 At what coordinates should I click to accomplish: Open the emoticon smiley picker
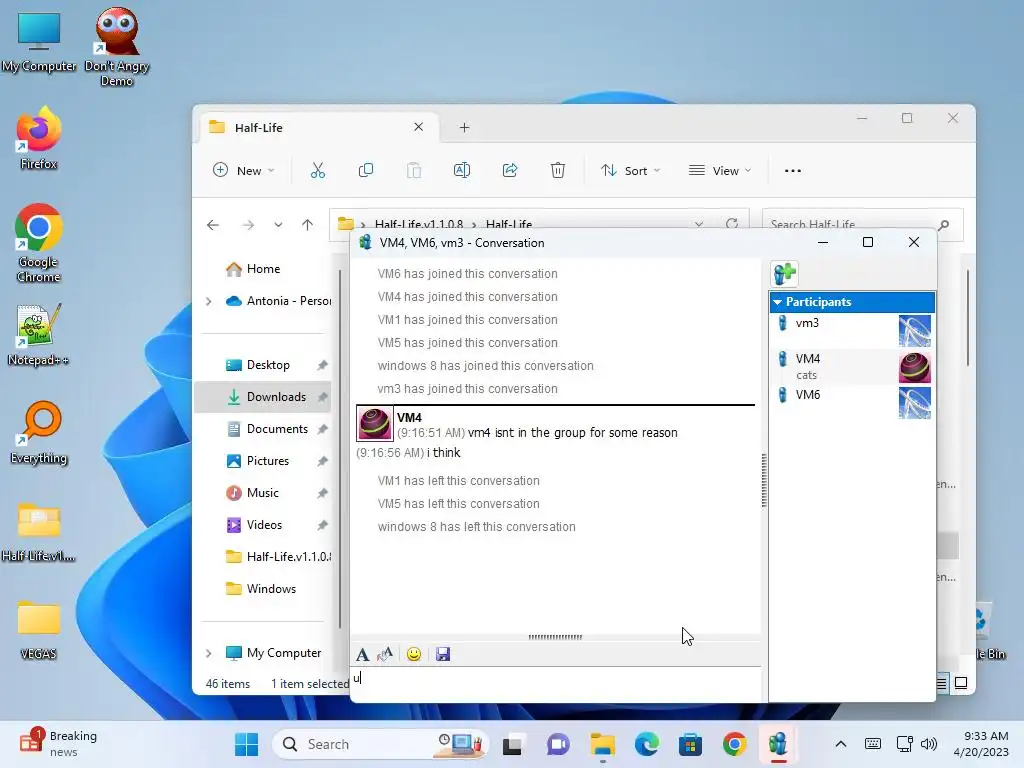point(413,654)
